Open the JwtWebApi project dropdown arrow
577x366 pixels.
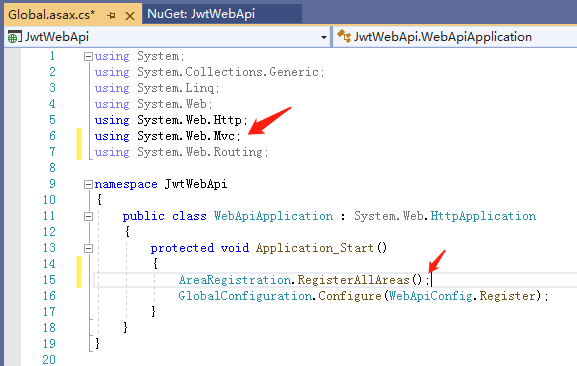pos(323,37)
